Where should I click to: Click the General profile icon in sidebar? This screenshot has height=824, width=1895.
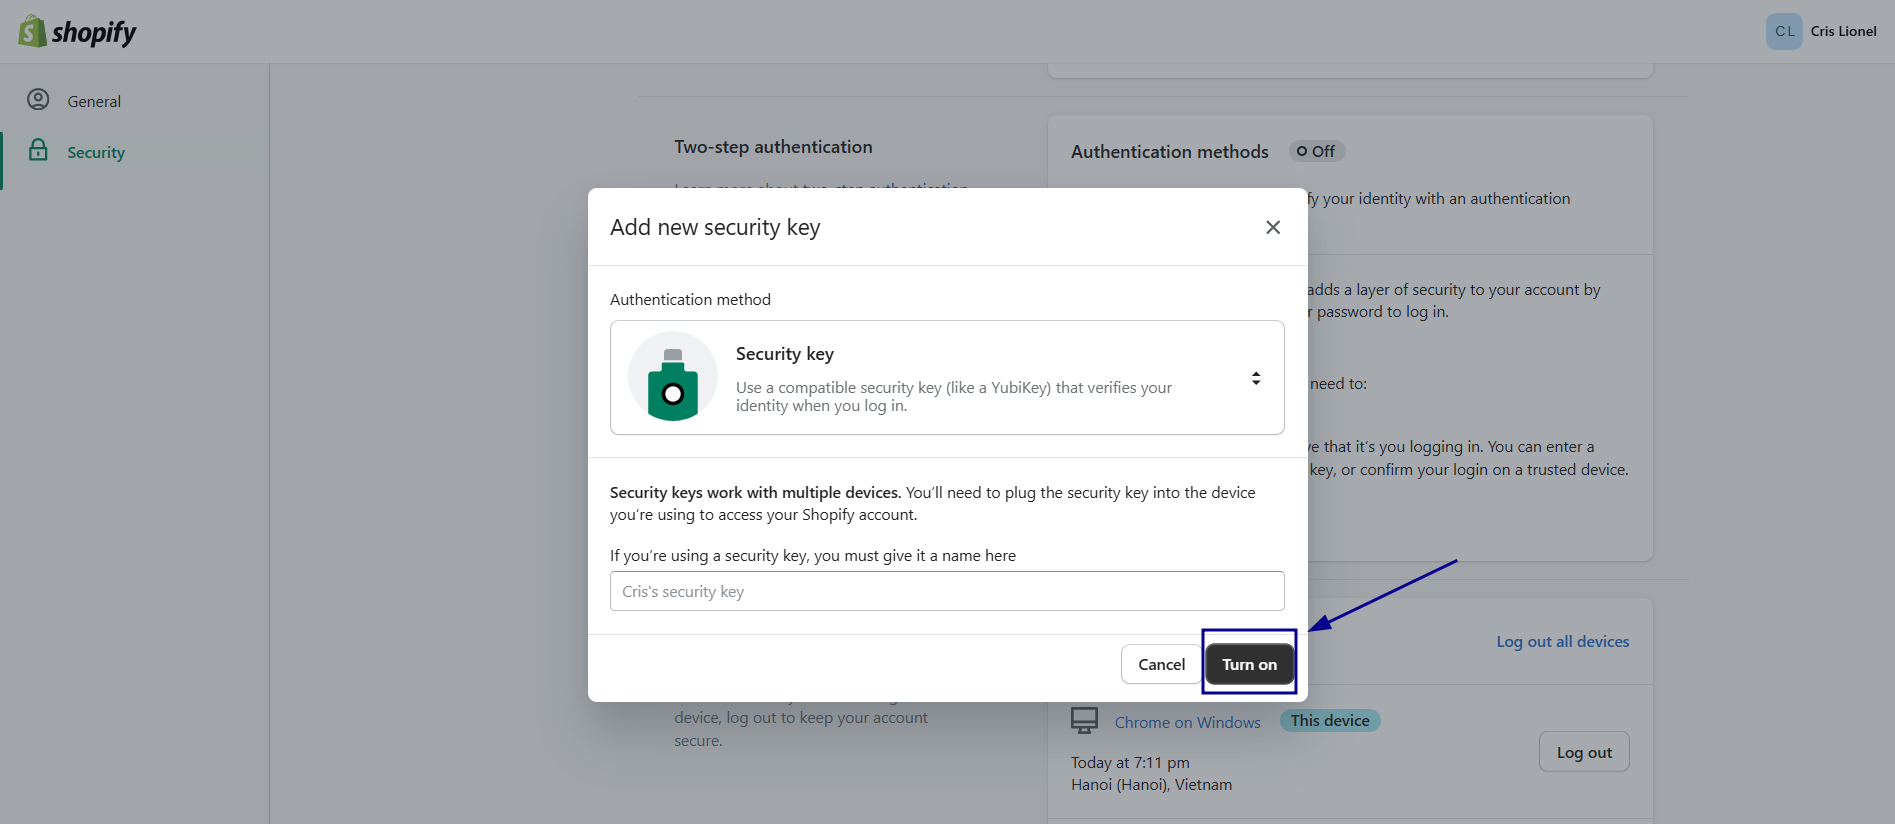pyautogui.click(x=38, y=100)
